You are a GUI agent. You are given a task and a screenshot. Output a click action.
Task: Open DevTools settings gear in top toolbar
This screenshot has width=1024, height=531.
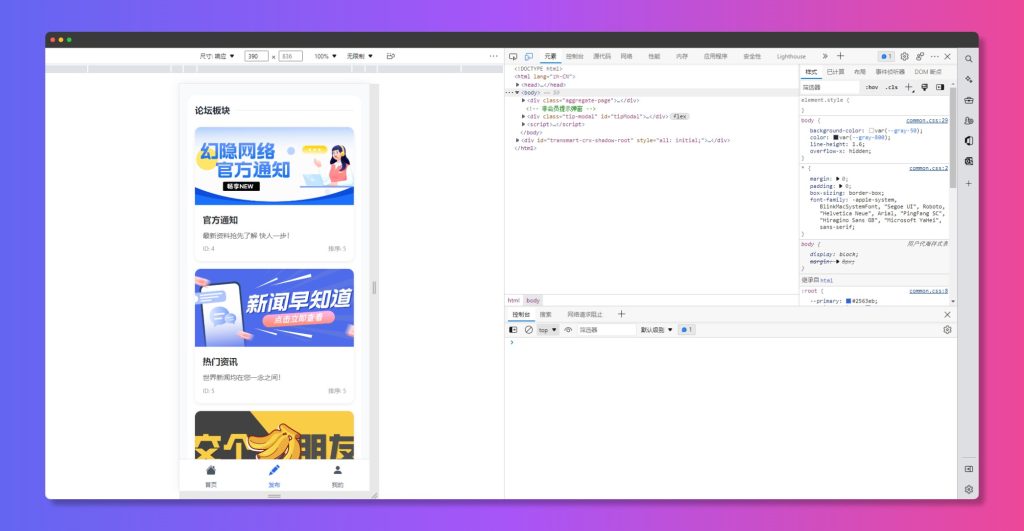tap(904, 56)
